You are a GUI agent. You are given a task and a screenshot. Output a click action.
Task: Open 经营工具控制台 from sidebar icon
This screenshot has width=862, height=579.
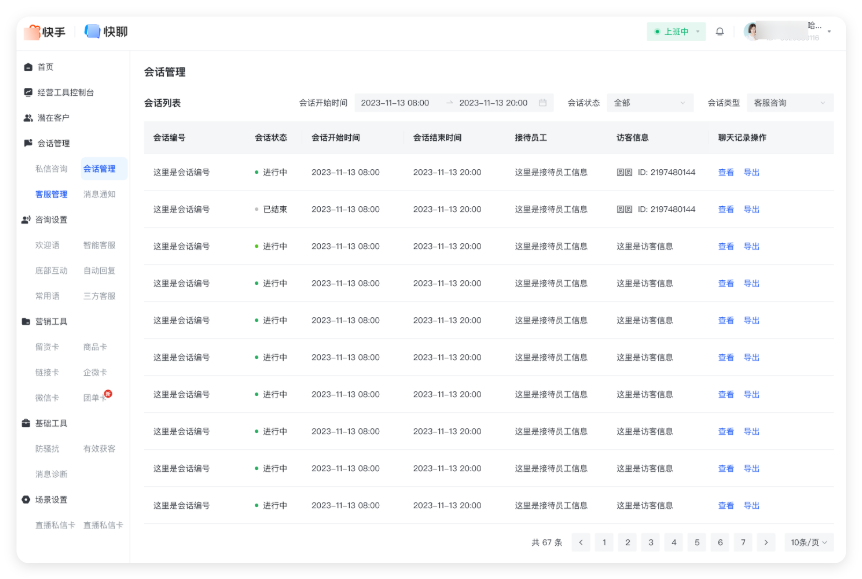[27, 90]
